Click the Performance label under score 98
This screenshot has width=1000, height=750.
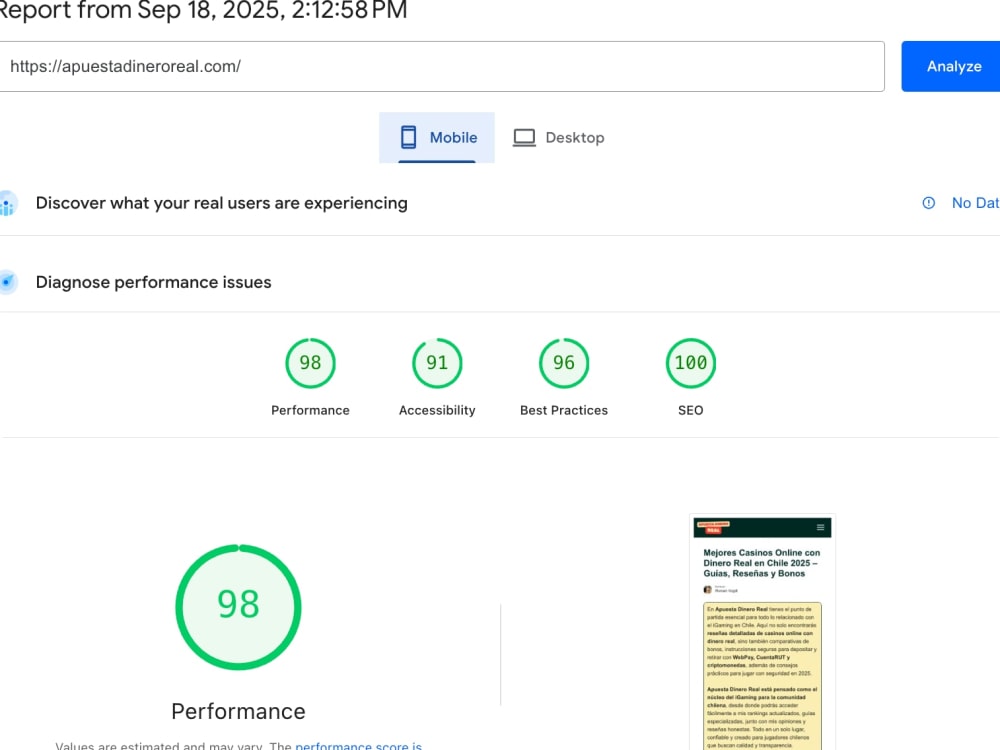tap(310, 410)
